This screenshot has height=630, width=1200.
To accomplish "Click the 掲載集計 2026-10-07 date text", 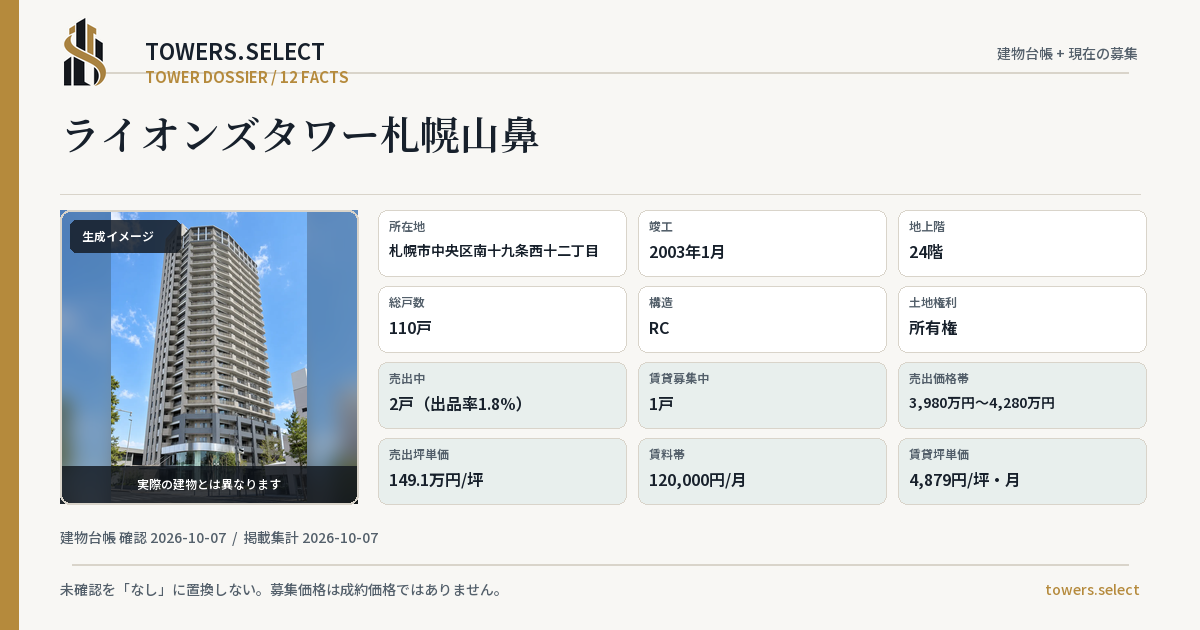I will coord(311,538).
